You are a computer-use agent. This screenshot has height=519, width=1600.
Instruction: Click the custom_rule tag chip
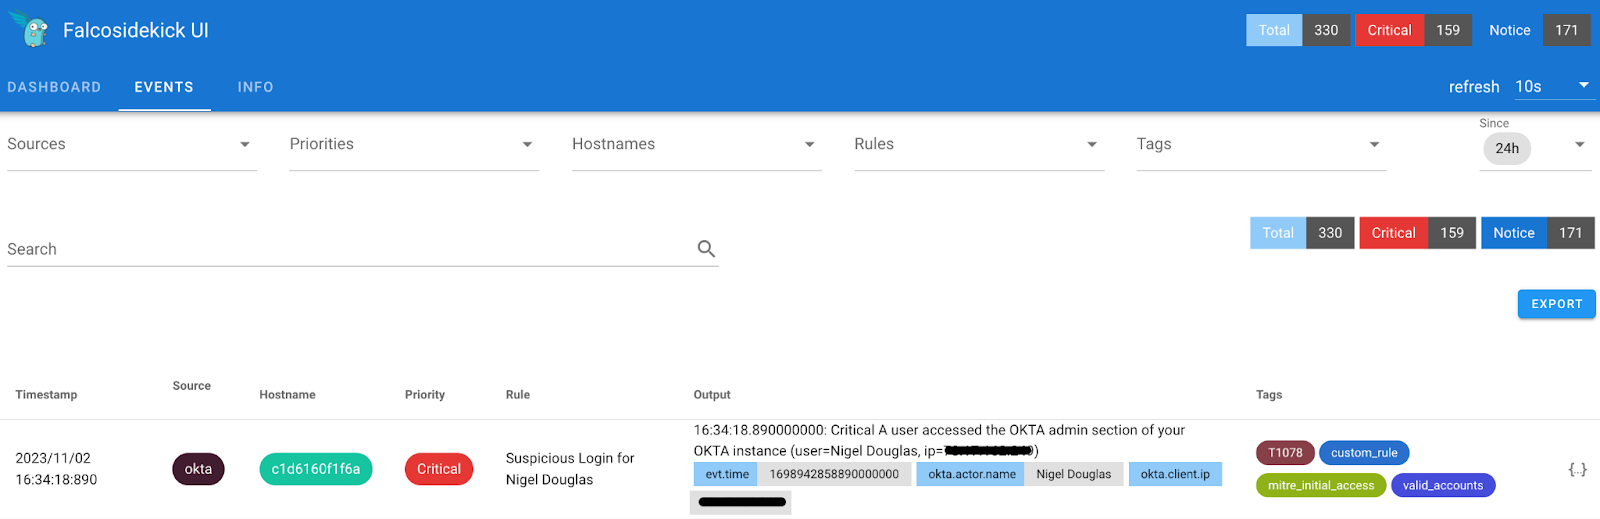pos(1364,453)
